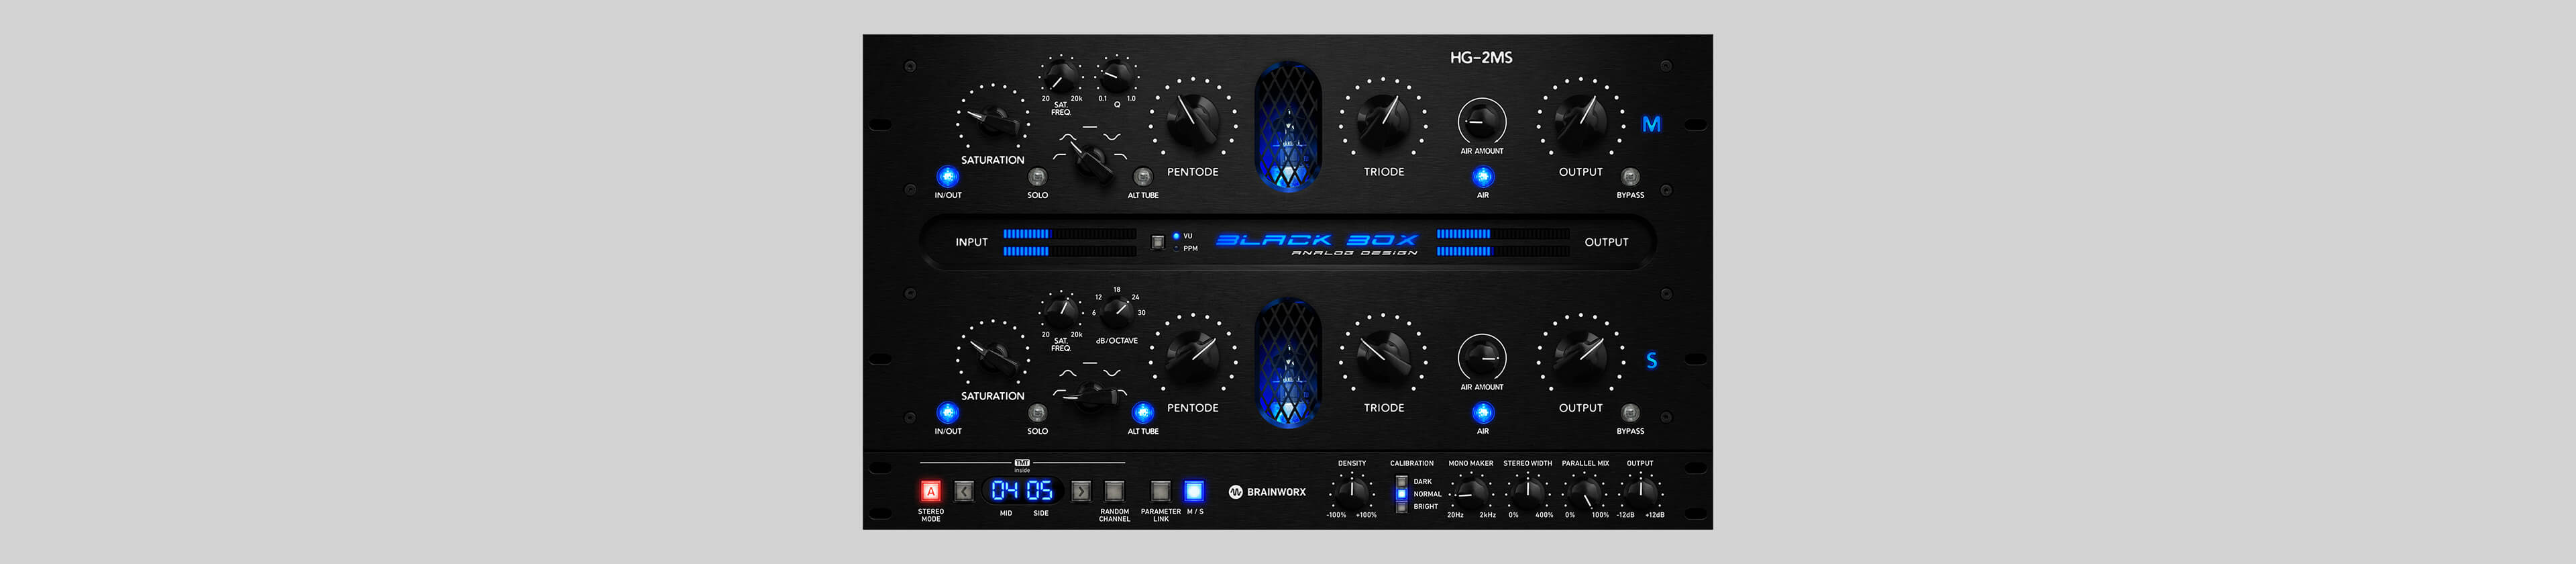Click the Side channel SAT FREQ knob
The width and height of the screenshot is (2576, 564).
1060,312
